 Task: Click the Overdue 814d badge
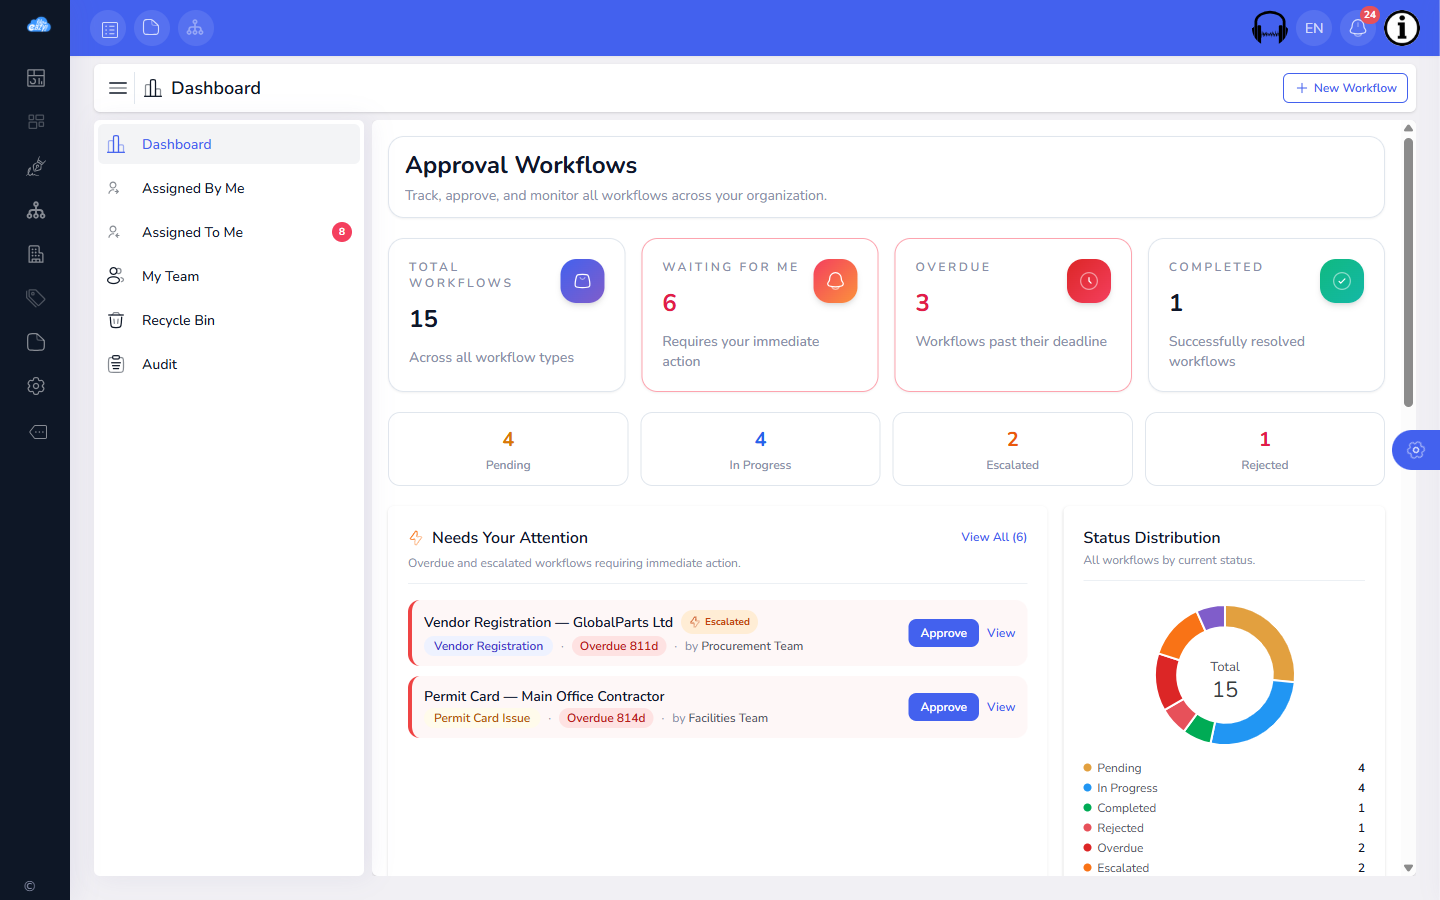606,718
